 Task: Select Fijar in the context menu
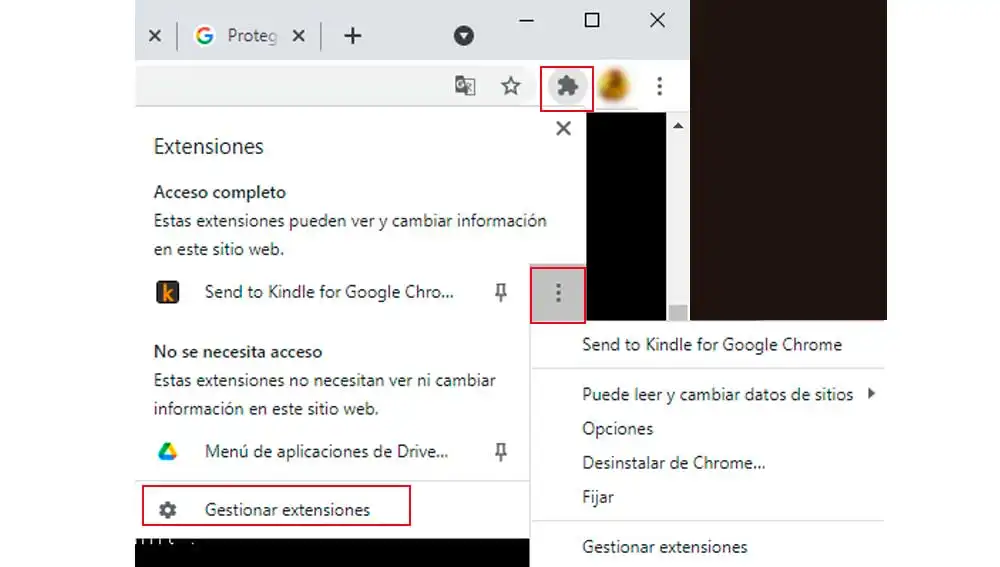[x=598, y=497]
